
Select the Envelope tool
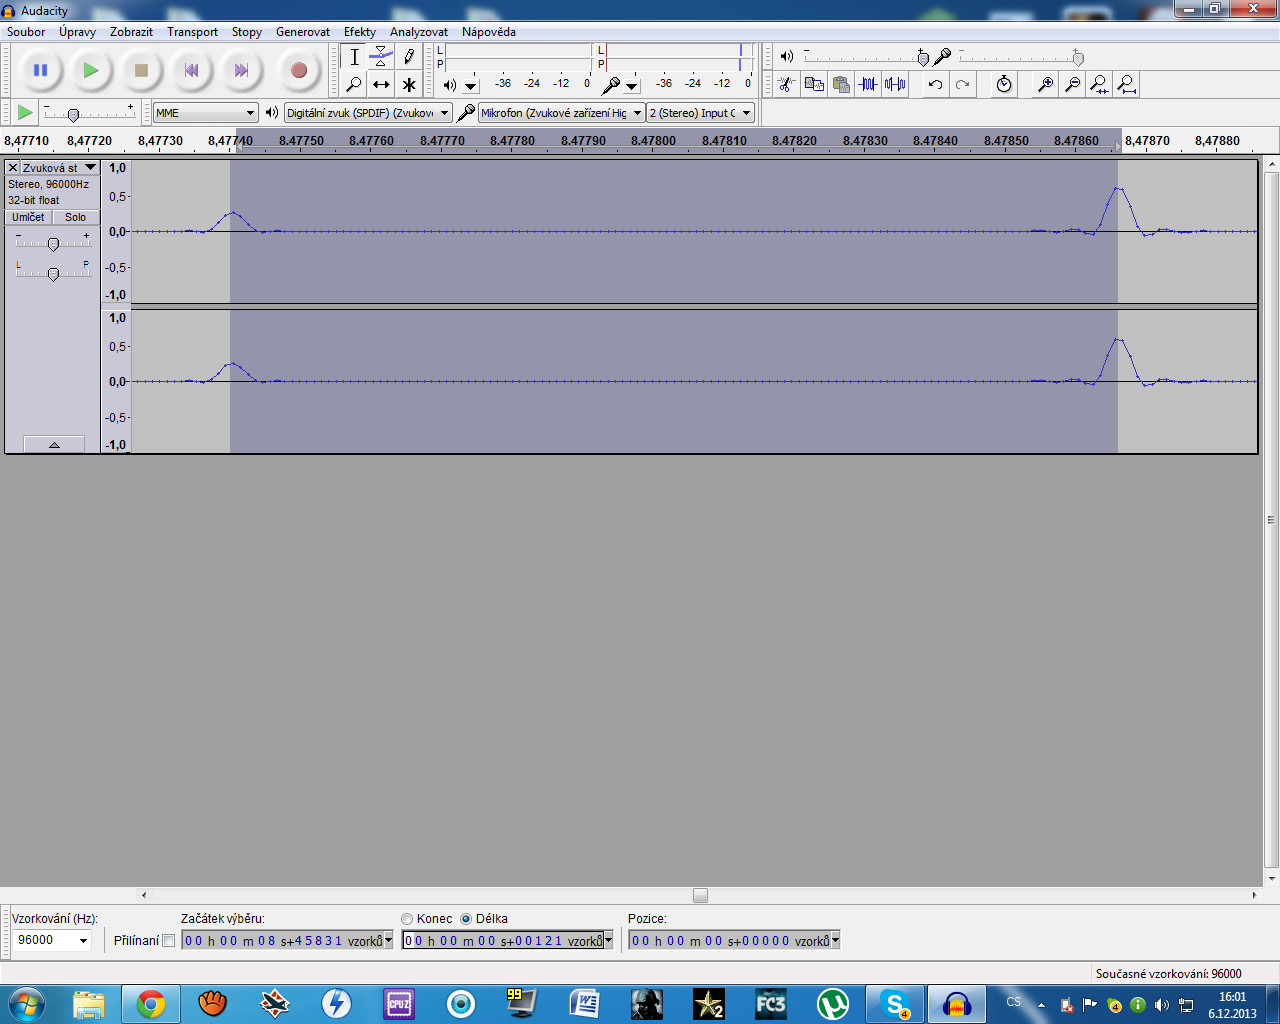tap(381, 57)
